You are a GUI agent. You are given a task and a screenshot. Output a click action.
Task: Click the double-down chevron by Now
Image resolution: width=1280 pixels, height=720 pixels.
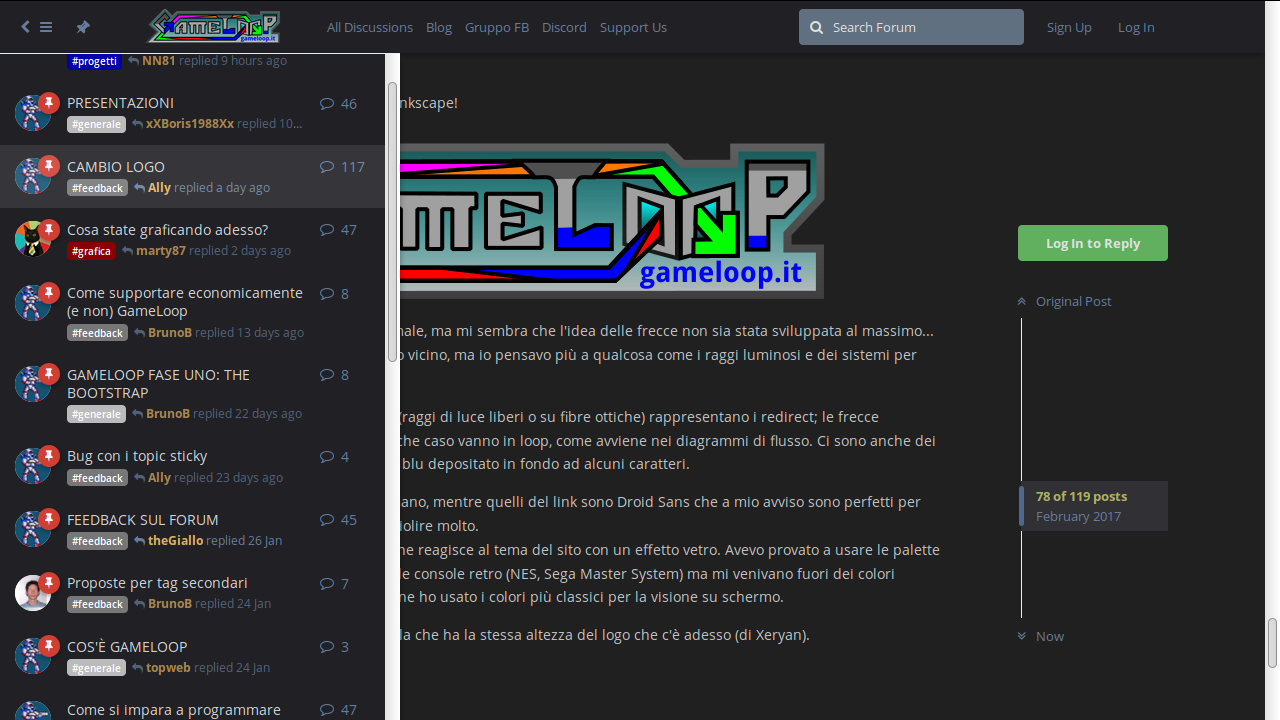tap(1022, 636)
